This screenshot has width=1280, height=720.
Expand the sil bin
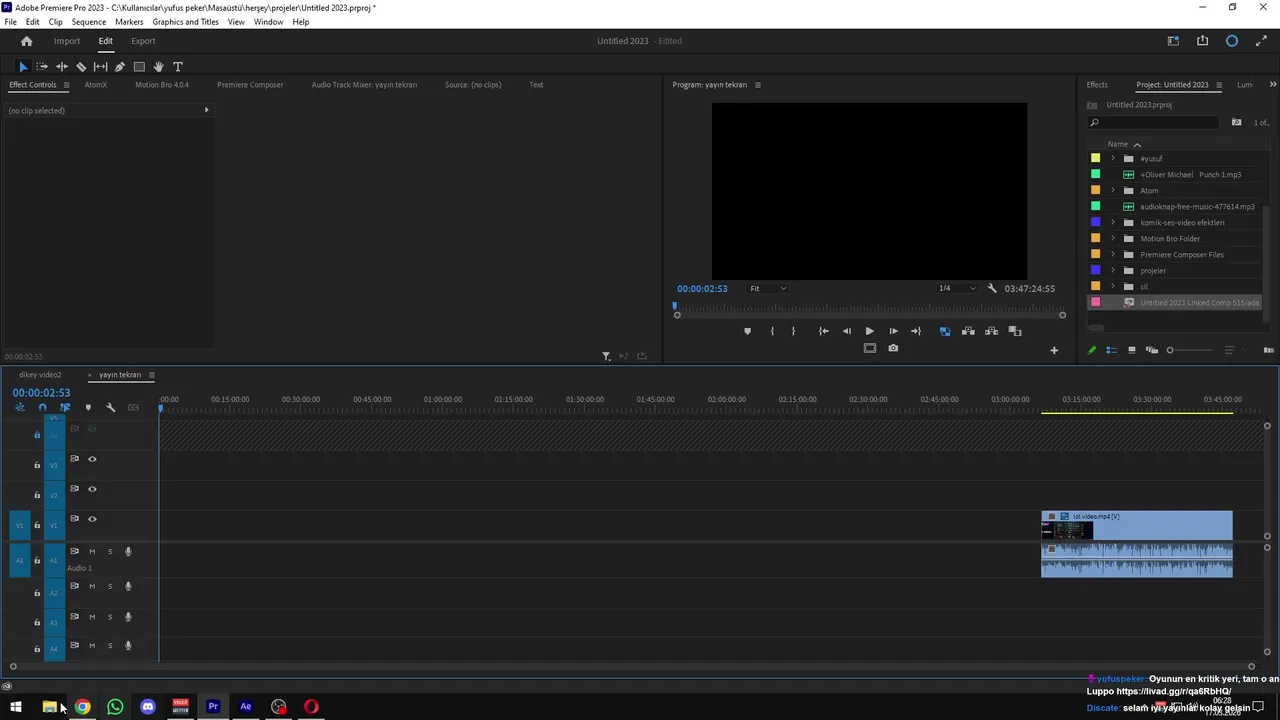(1113, 287)
